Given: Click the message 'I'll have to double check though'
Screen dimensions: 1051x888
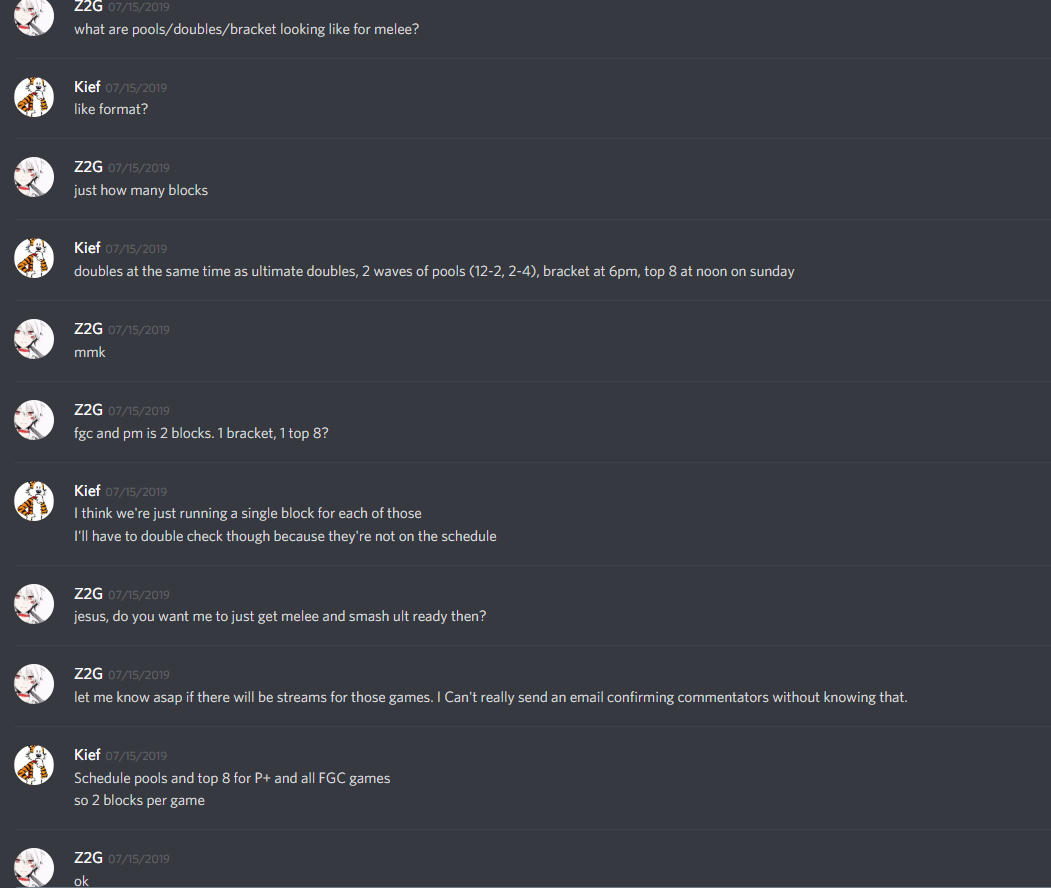Looking at the screenshot, I should point(285,536).
